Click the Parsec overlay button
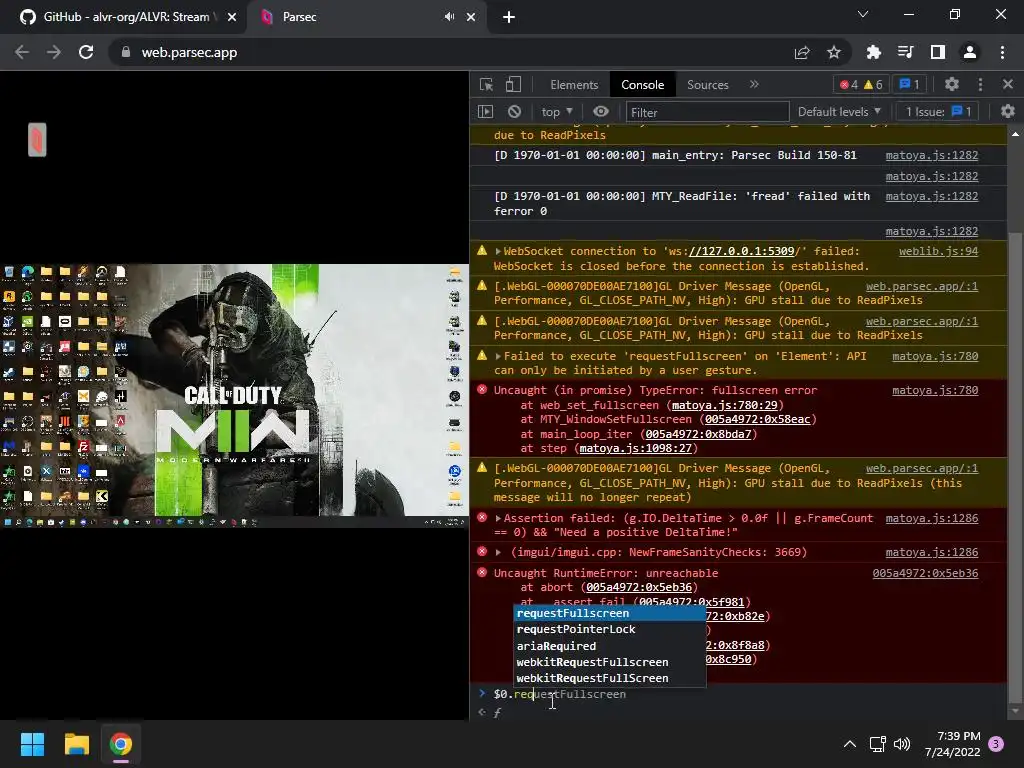Screen dimensions: 1024x768 click(x=37, y=140)
